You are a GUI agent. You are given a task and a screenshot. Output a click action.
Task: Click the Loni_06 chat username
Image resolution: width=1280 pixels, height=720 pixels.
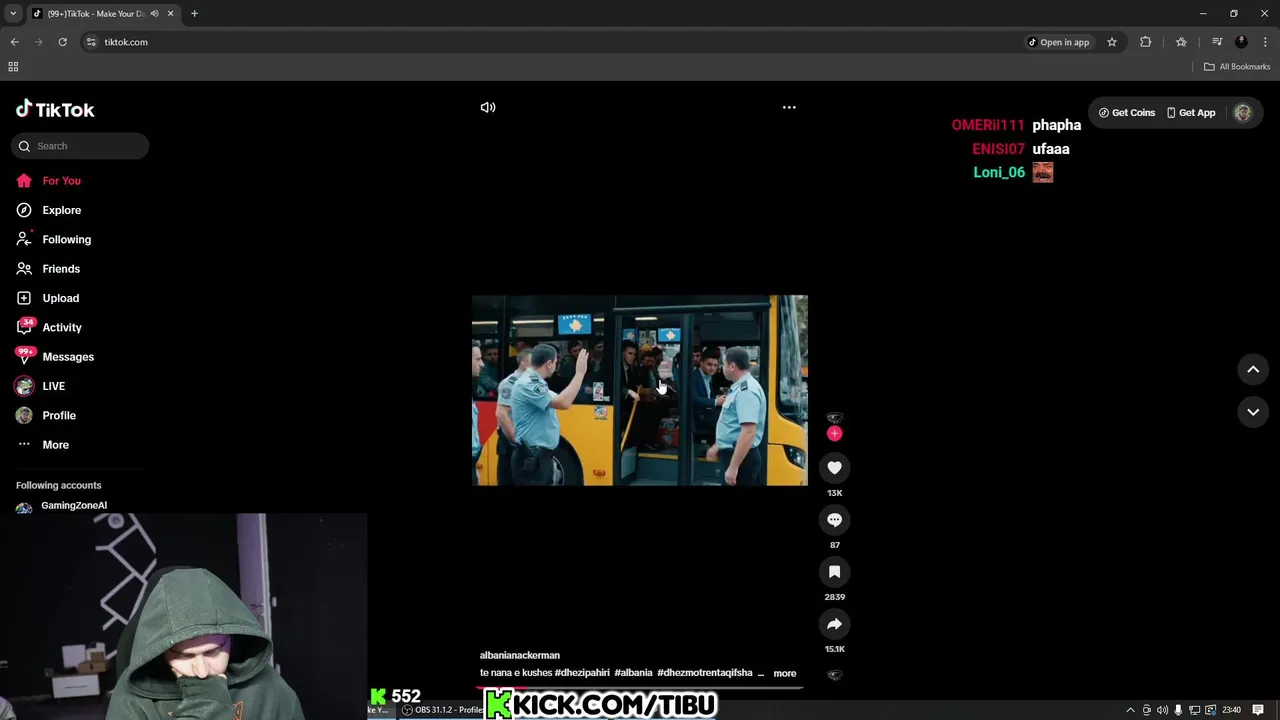(x=999, y=172)
